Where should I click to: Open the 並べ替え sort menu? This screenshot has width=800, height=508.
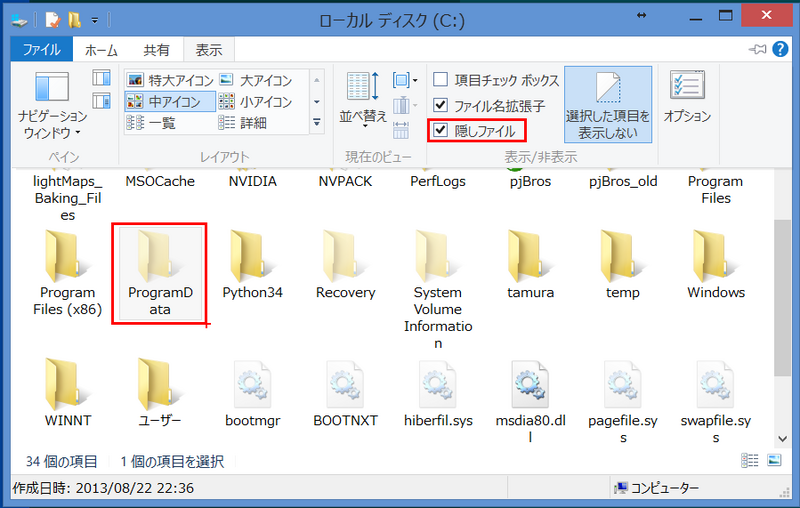click(x=363, y=99)
